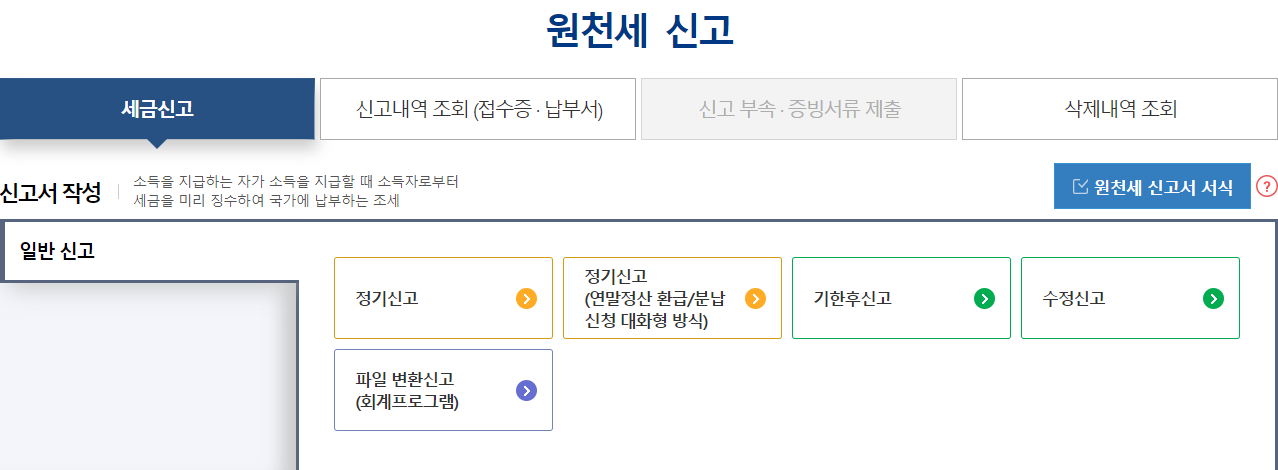Open the 신고 부속·증빙서류 제출 tab
Image resolution: width=1278 pixels, height=470 pixels.
tap(799, 109)
